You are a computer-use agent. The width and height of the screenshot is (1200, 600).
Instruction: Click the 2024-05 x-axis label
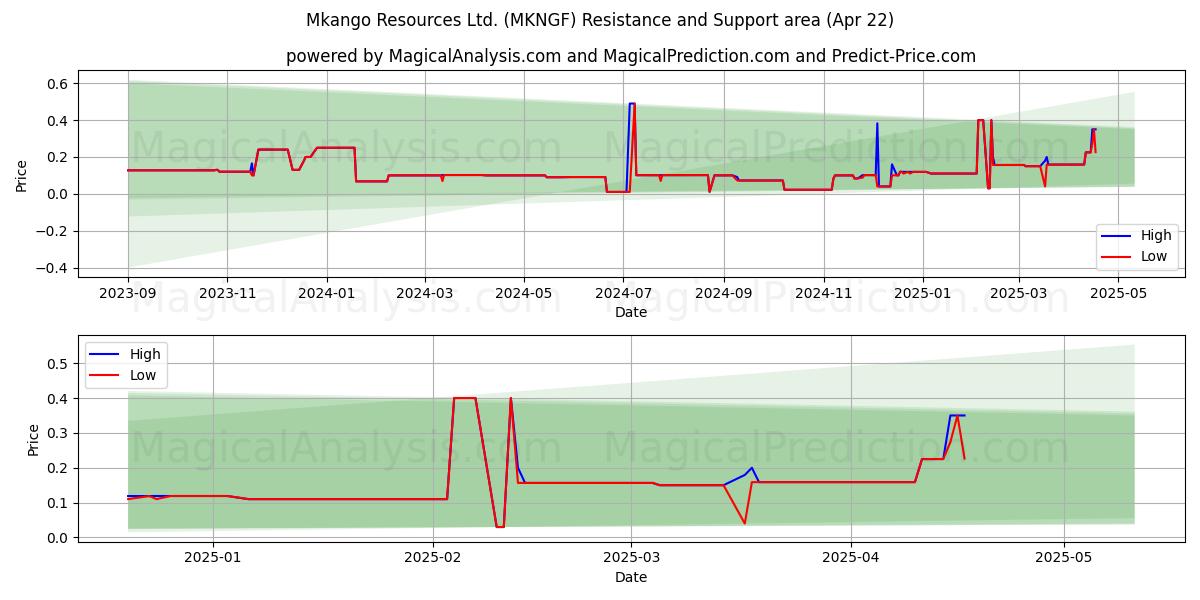coord(523,294)
